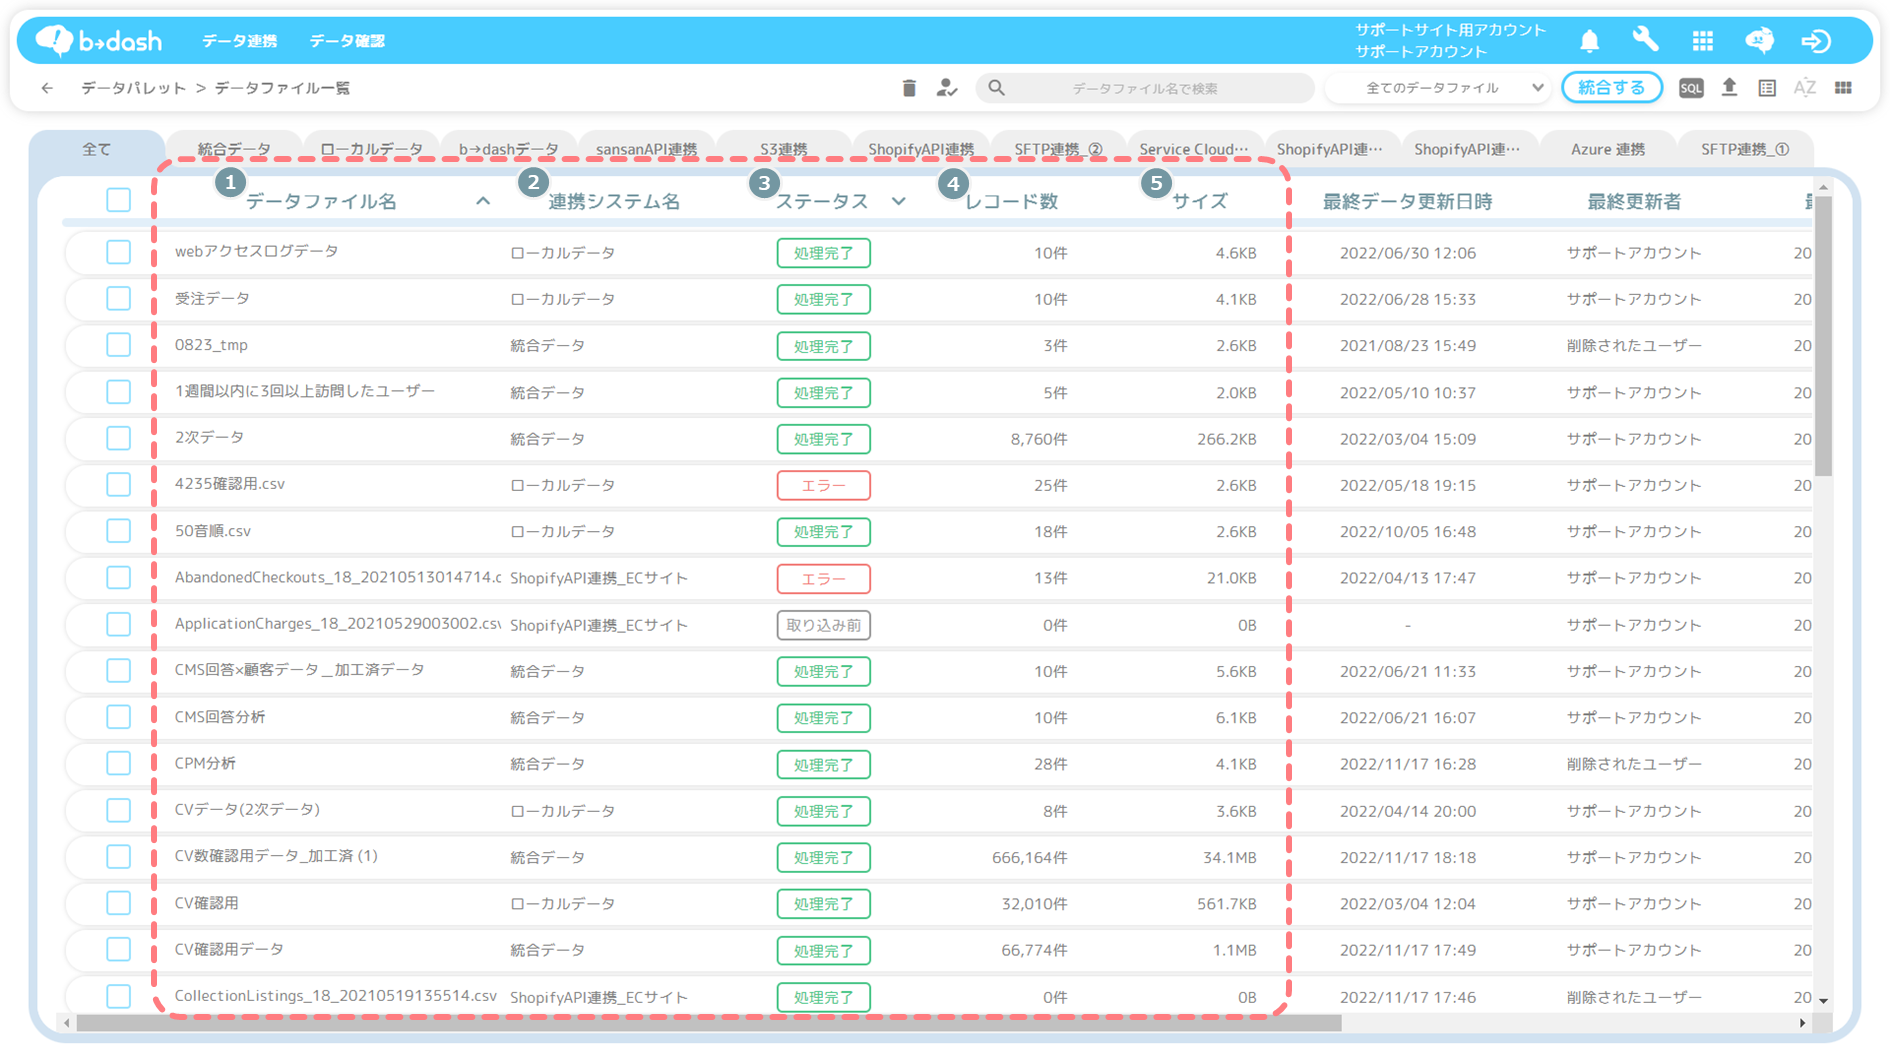The image size is (1890, 1063).
Task: Check the CPM分析 row checkbox
Action: [x=118, y=763]
